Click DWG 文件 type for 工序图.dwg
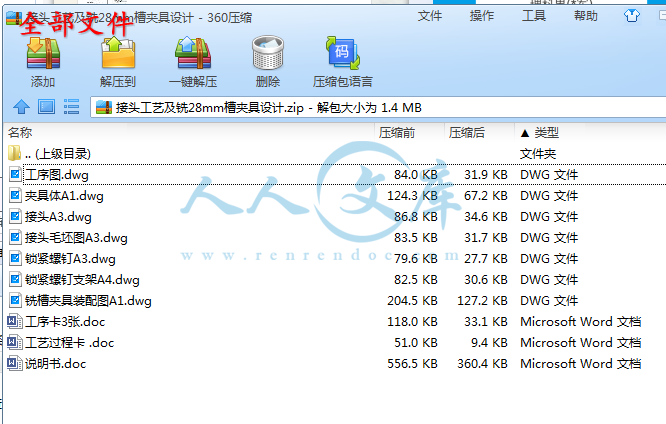Image resolution: width=666 pixels, height=424 pixels. point(549,175)
